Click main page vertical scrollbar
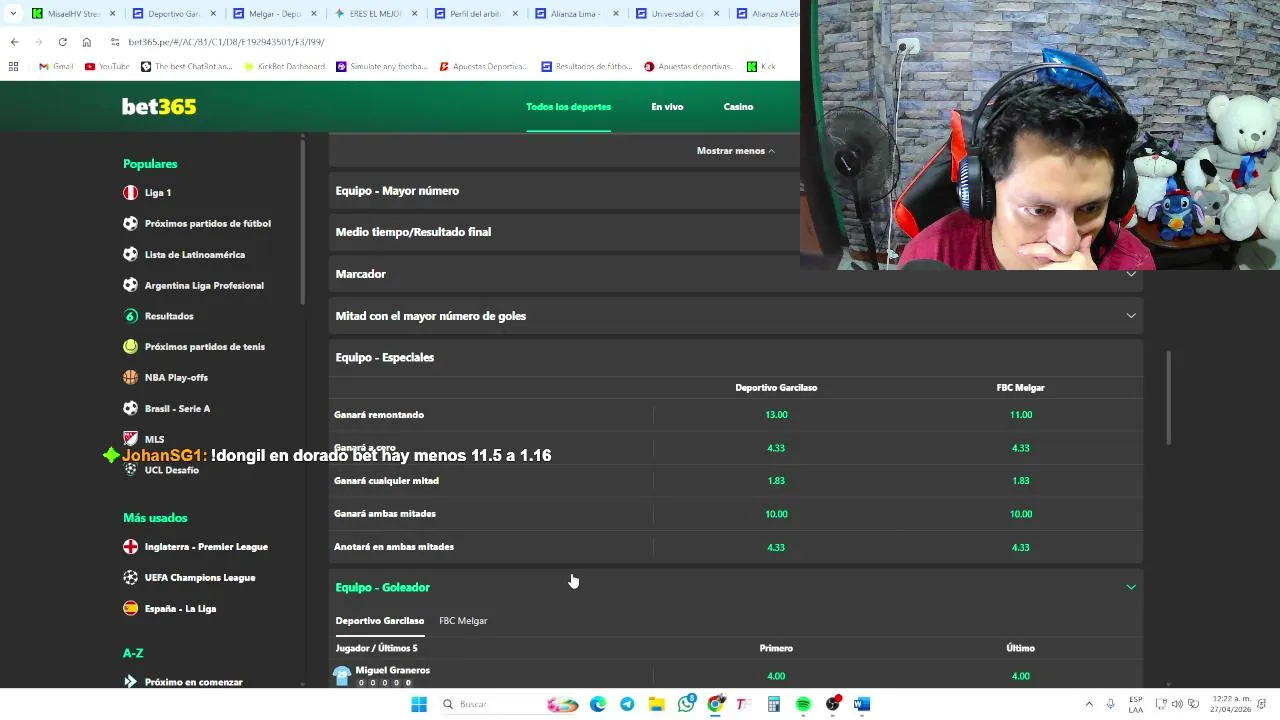The width and height of the screenshot is (1280, 720). tap(1168, 398)
